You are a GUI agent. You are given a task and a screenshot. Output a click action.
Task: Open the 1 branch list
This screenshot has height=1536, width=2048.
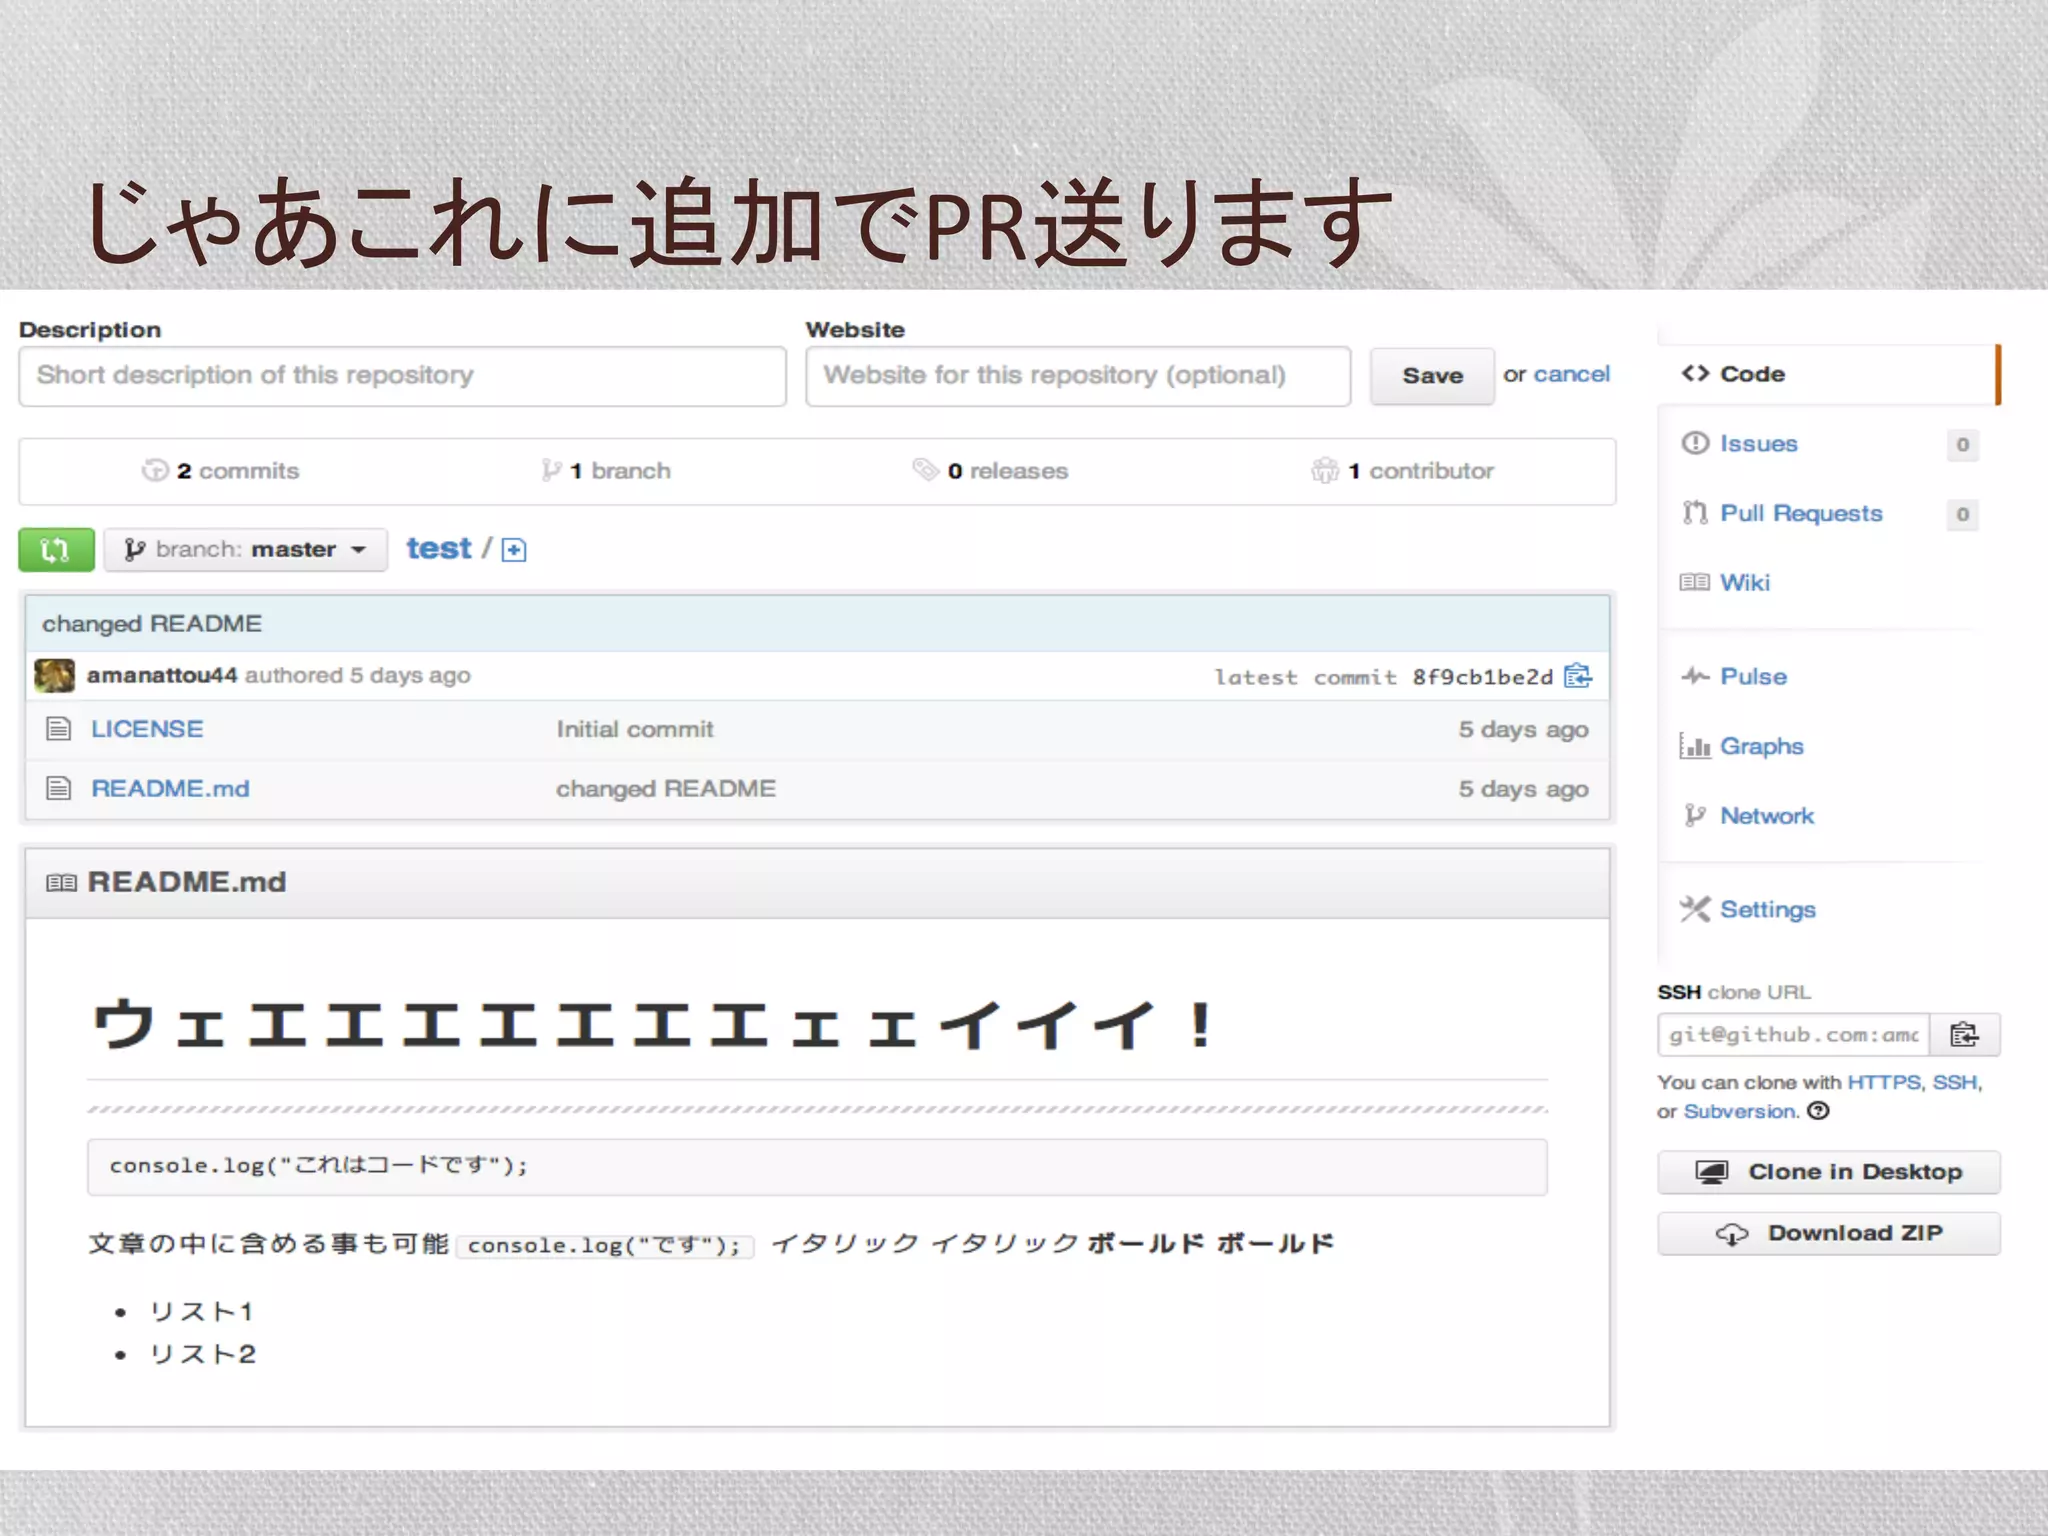click(620, 471)
